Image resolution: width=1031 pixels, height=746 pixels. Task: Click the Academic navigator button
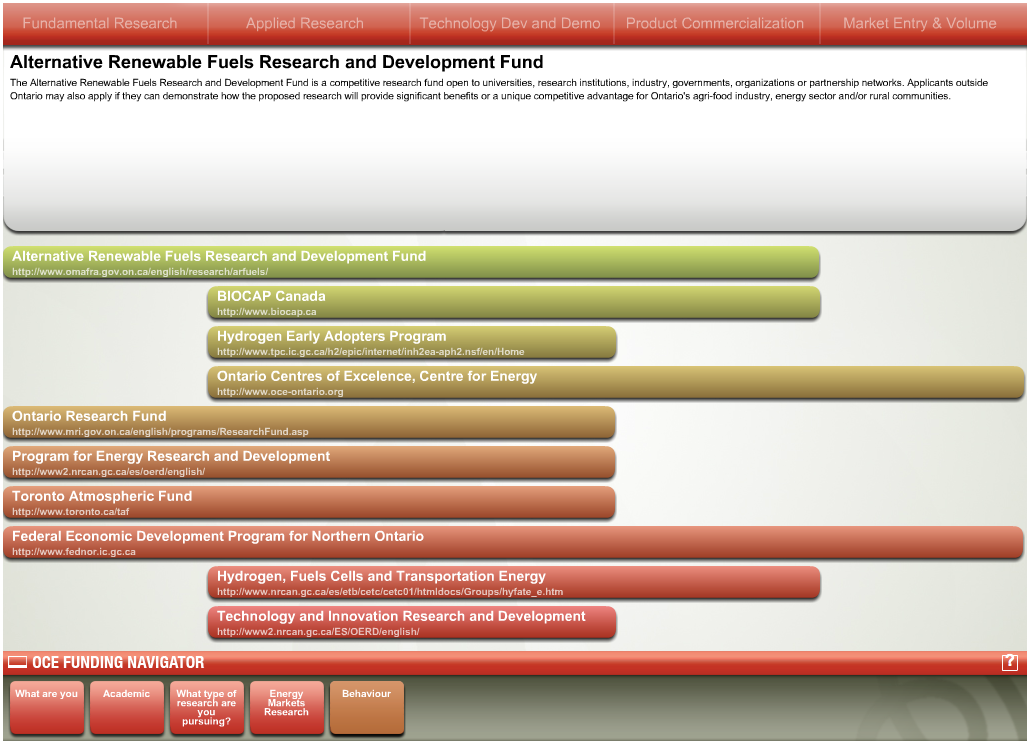tap(127, 707)
